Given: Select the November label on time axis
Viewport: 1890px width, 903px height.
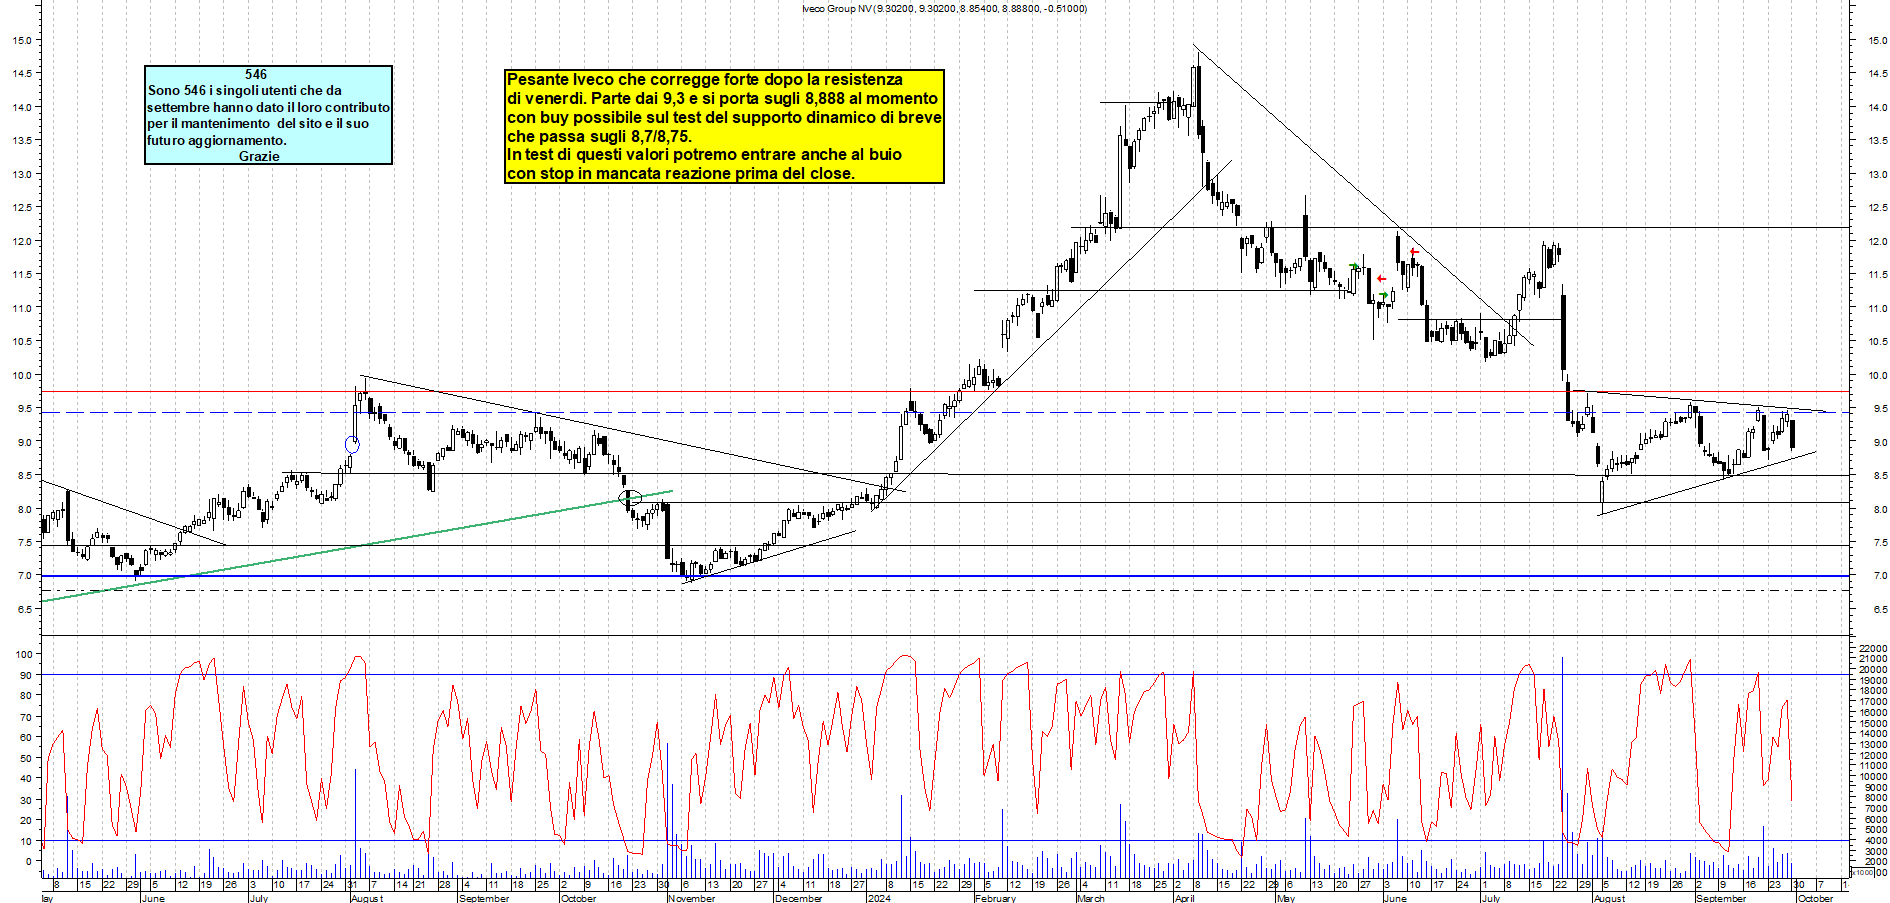Looking at the screenshot, I should (x=691, y=898).
